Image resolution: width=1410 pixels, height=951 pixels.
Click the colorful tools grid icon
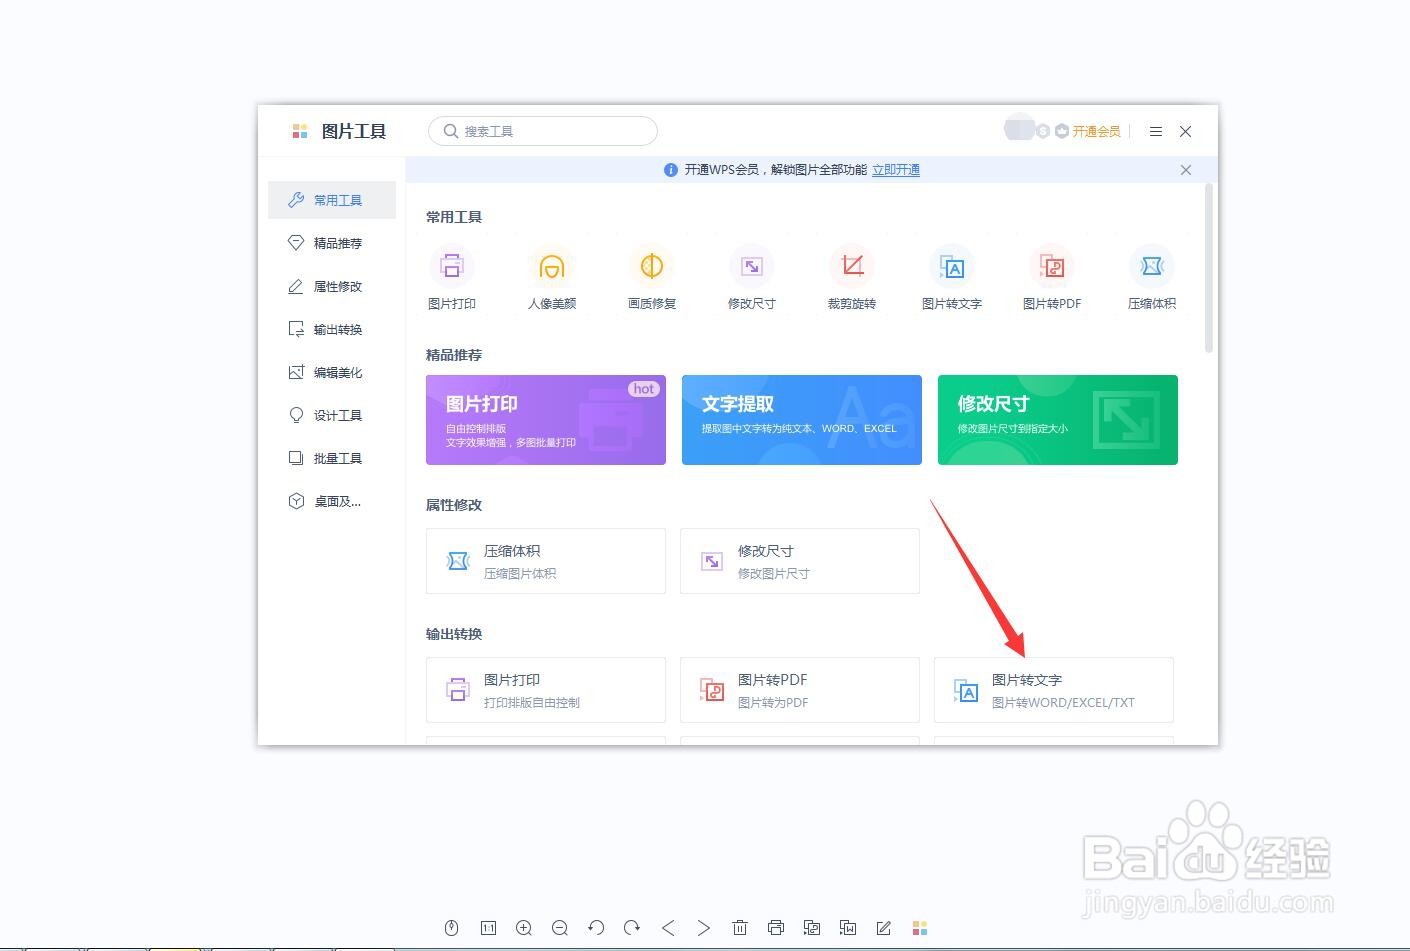[x=920, y=928]
